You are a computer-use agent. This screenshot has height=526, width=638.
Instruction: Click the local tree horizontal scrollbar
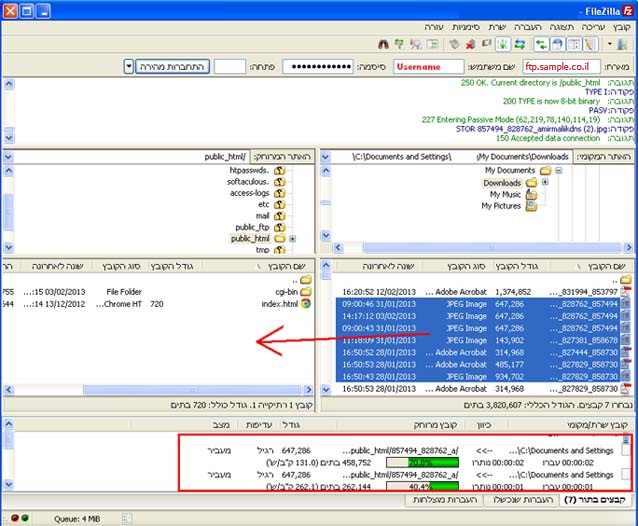coord(492,247)
